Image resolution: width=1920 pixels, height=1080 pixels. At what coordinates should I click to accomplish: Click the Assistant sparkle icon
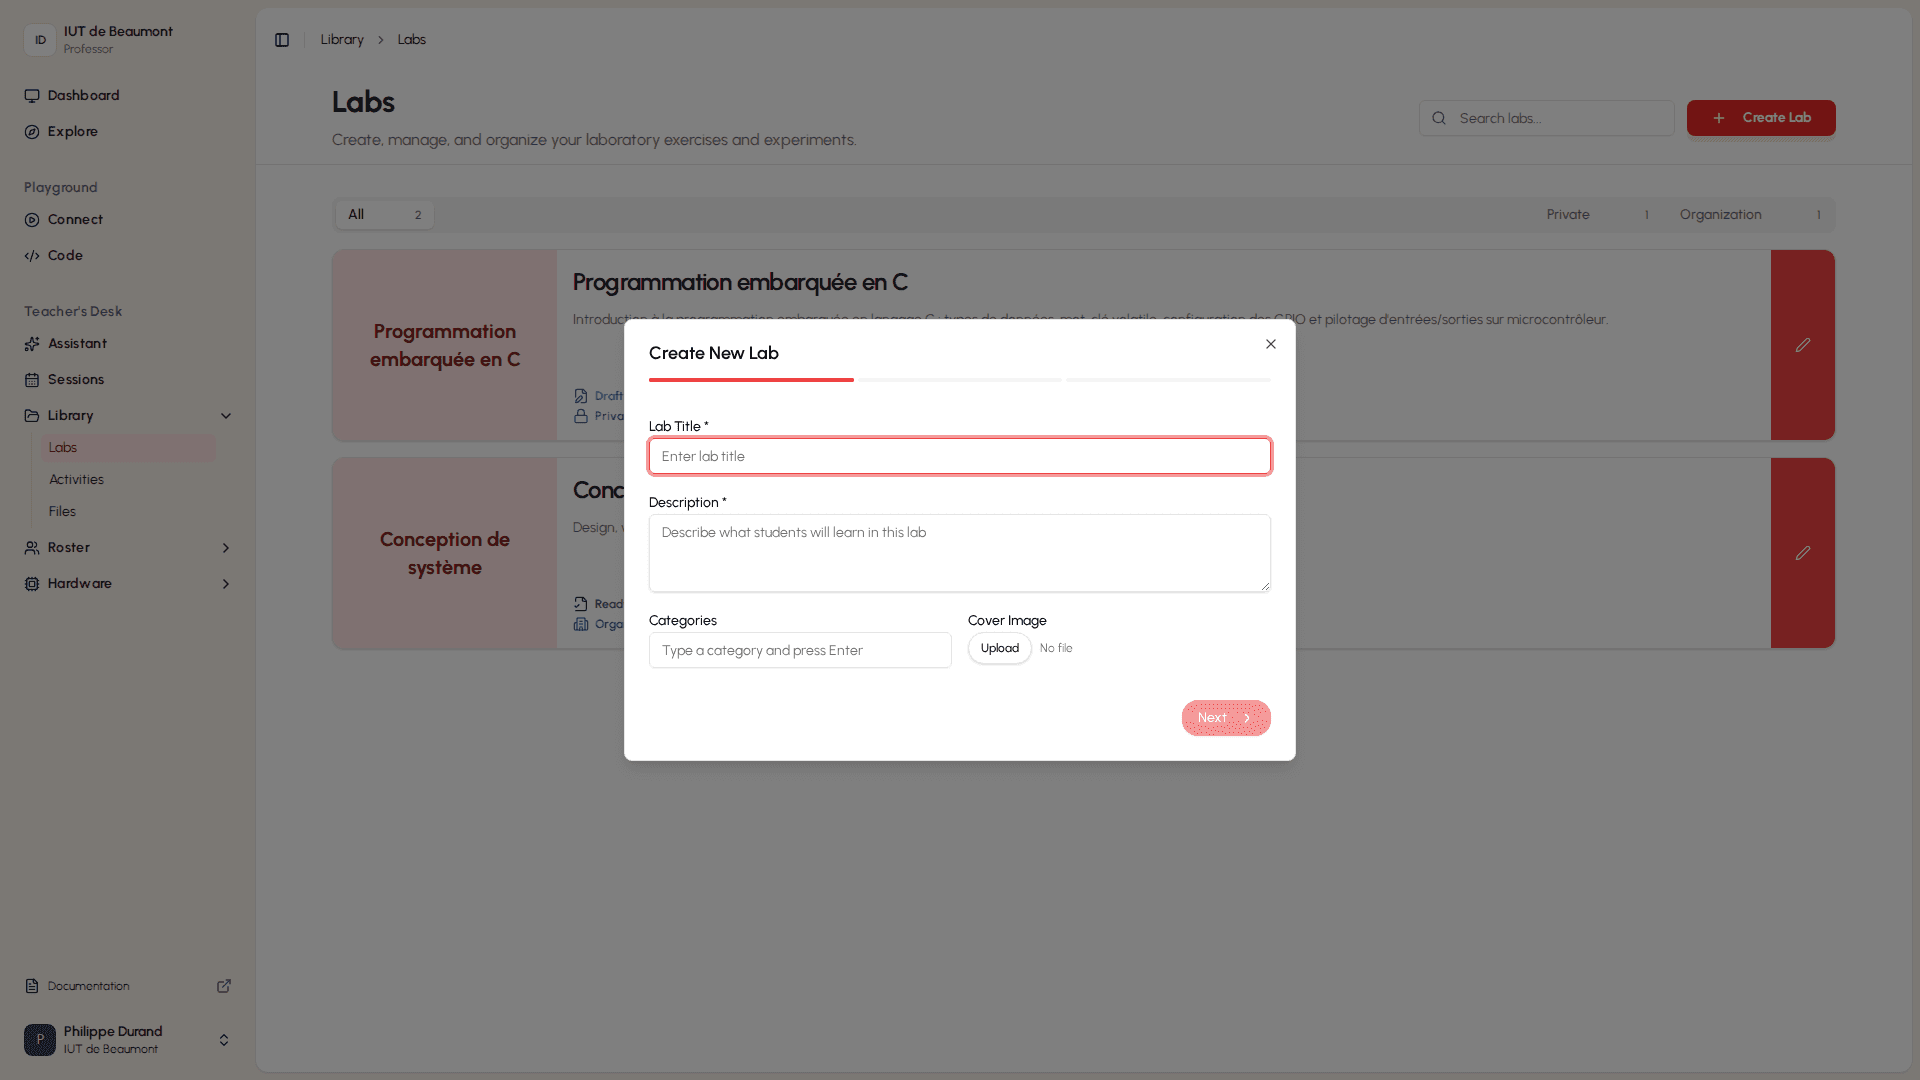pyautogui.click(x=32, y=344)
